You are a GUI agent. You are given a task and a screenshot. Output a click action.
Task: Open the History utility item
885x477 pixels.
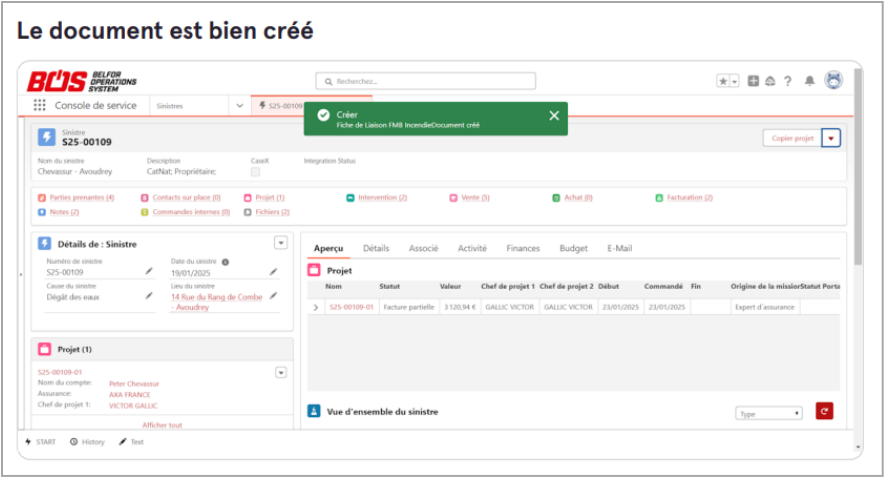click(x=87, y=442)
